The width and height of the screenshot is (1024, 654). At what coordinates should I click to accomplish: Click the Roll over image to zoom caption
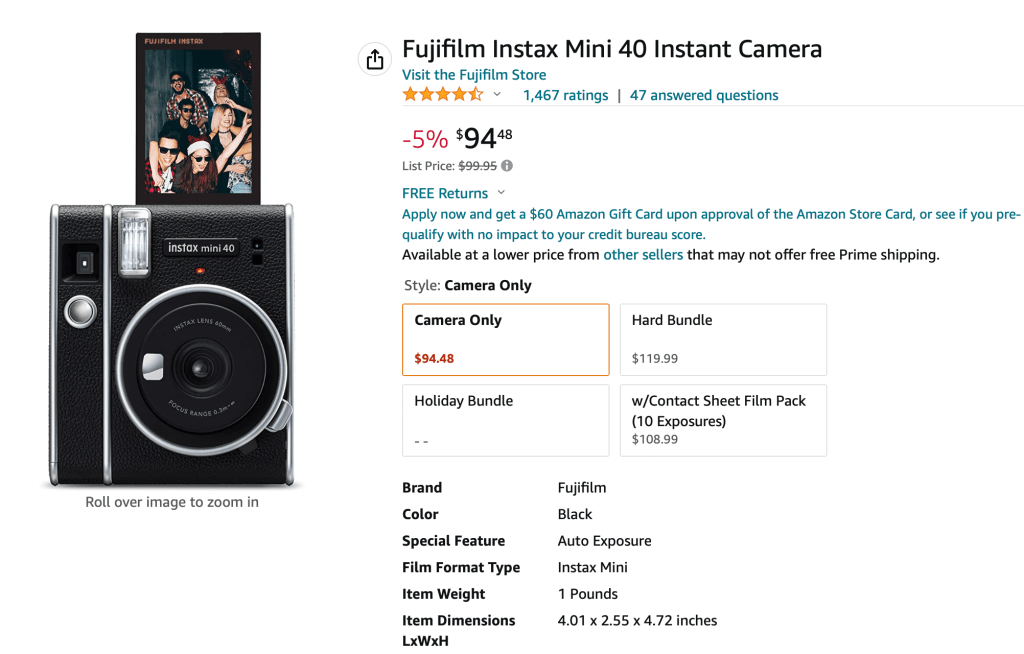pyautogui.click(x=172, y=502)
